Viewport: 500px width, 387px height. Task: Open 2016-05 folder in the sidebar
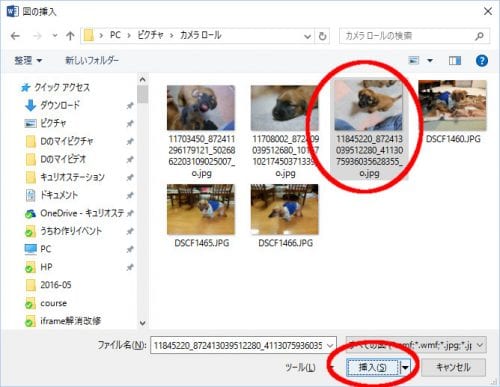56,285
